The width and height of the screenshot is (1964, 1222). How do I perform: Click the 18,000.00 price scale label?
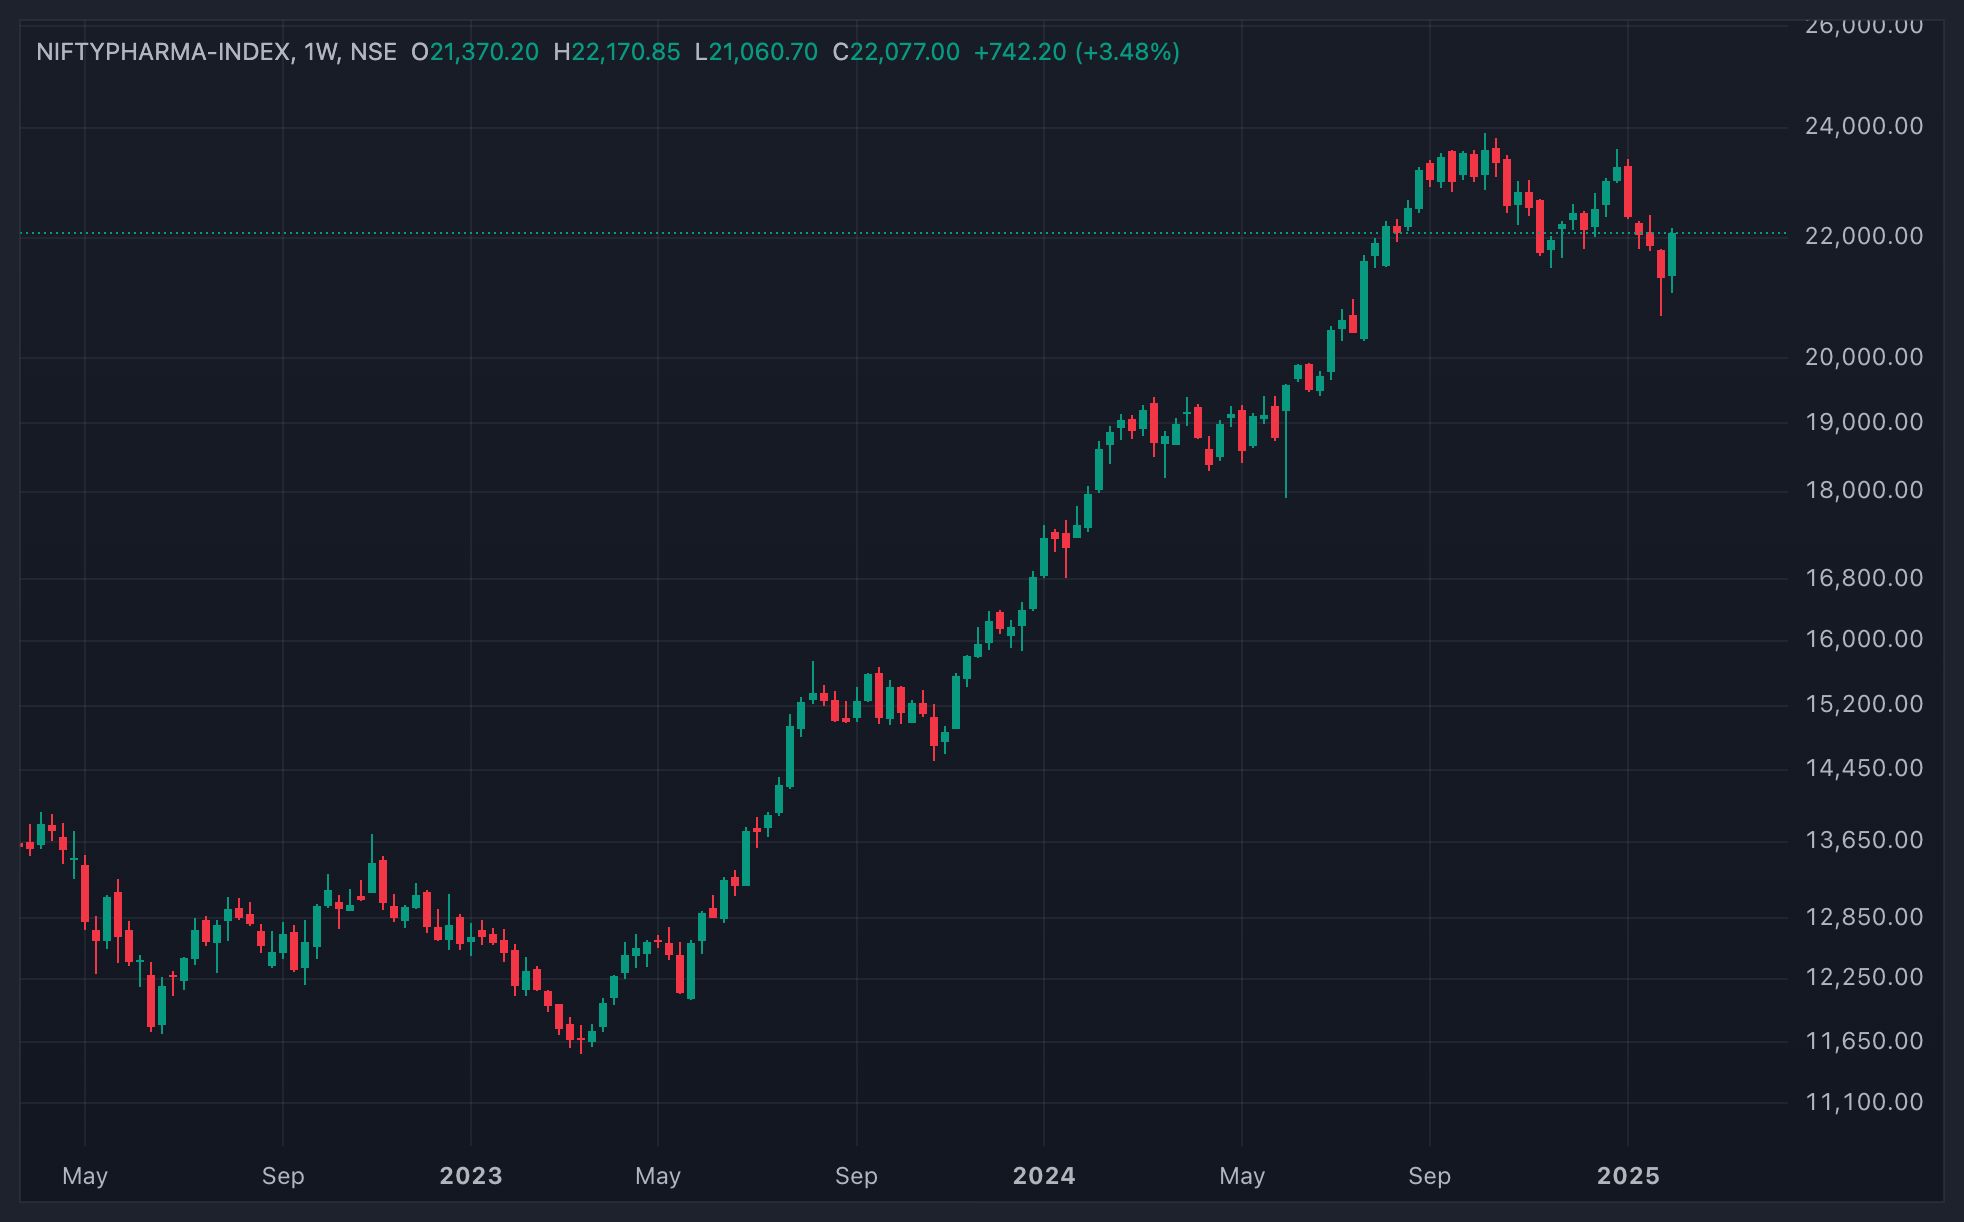coord(1863,490)
